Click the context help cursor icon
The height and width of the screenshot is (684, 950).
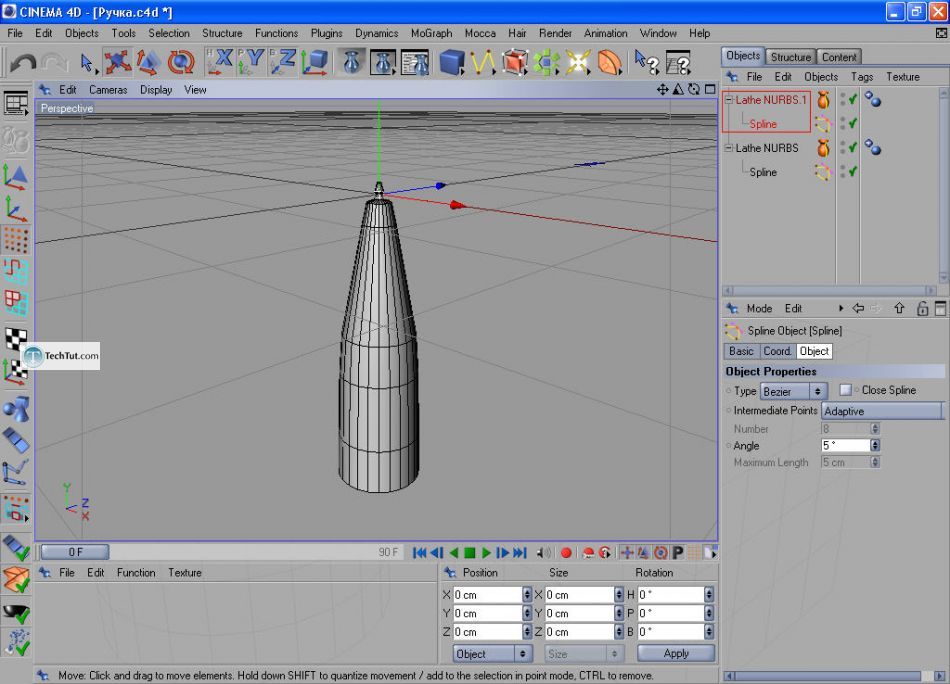(x=646, y=62)
